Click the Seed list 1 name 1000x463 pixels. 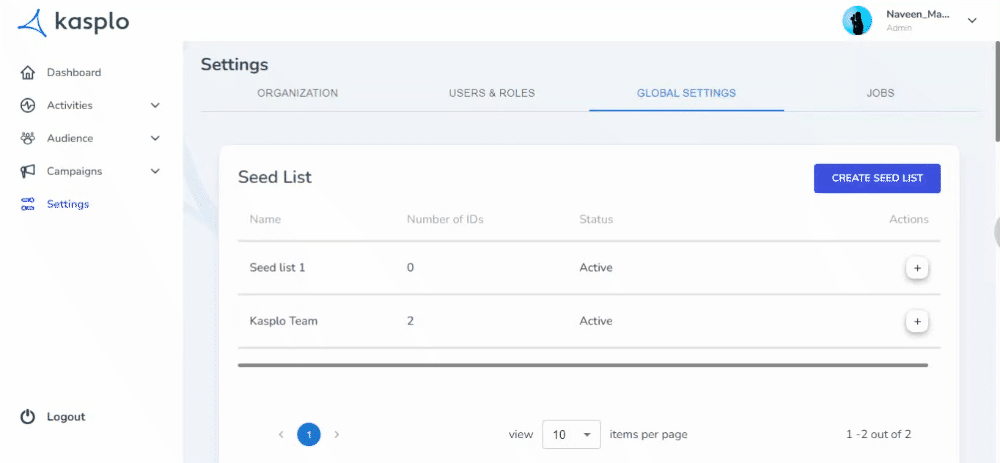tap(277, 268)
